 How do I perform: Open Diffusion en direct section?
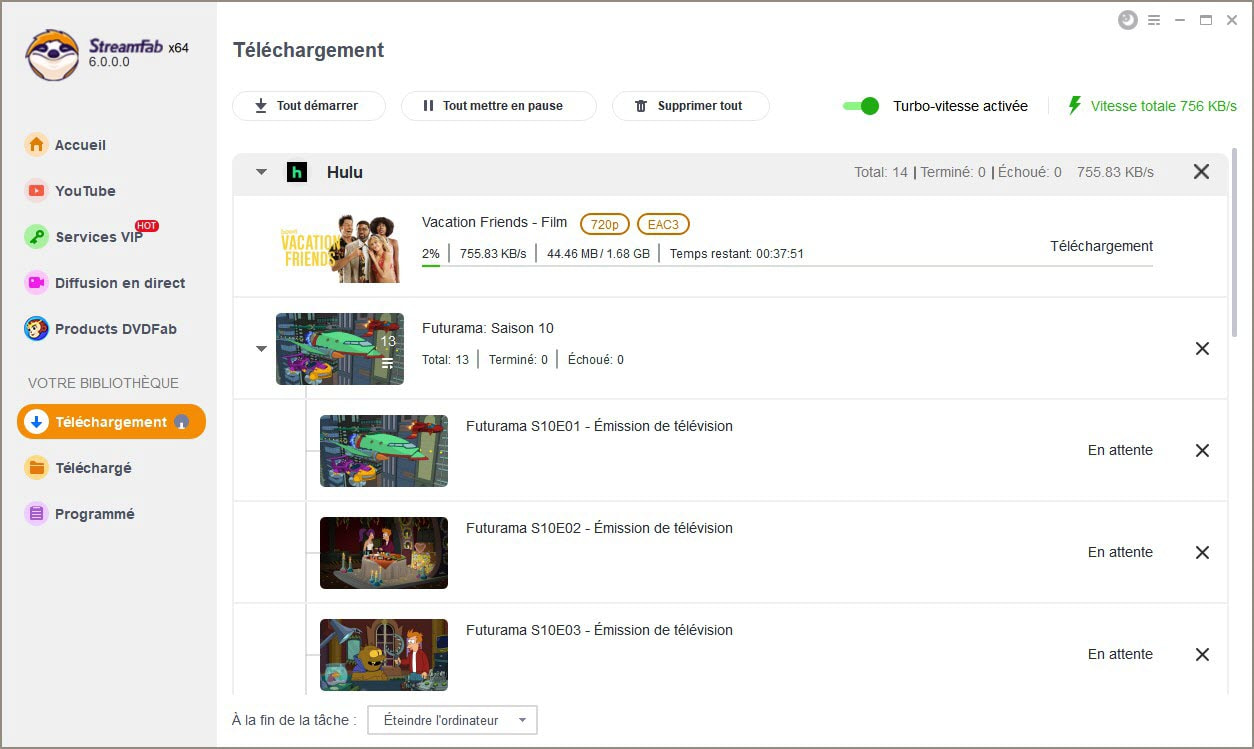coord(120,283)
